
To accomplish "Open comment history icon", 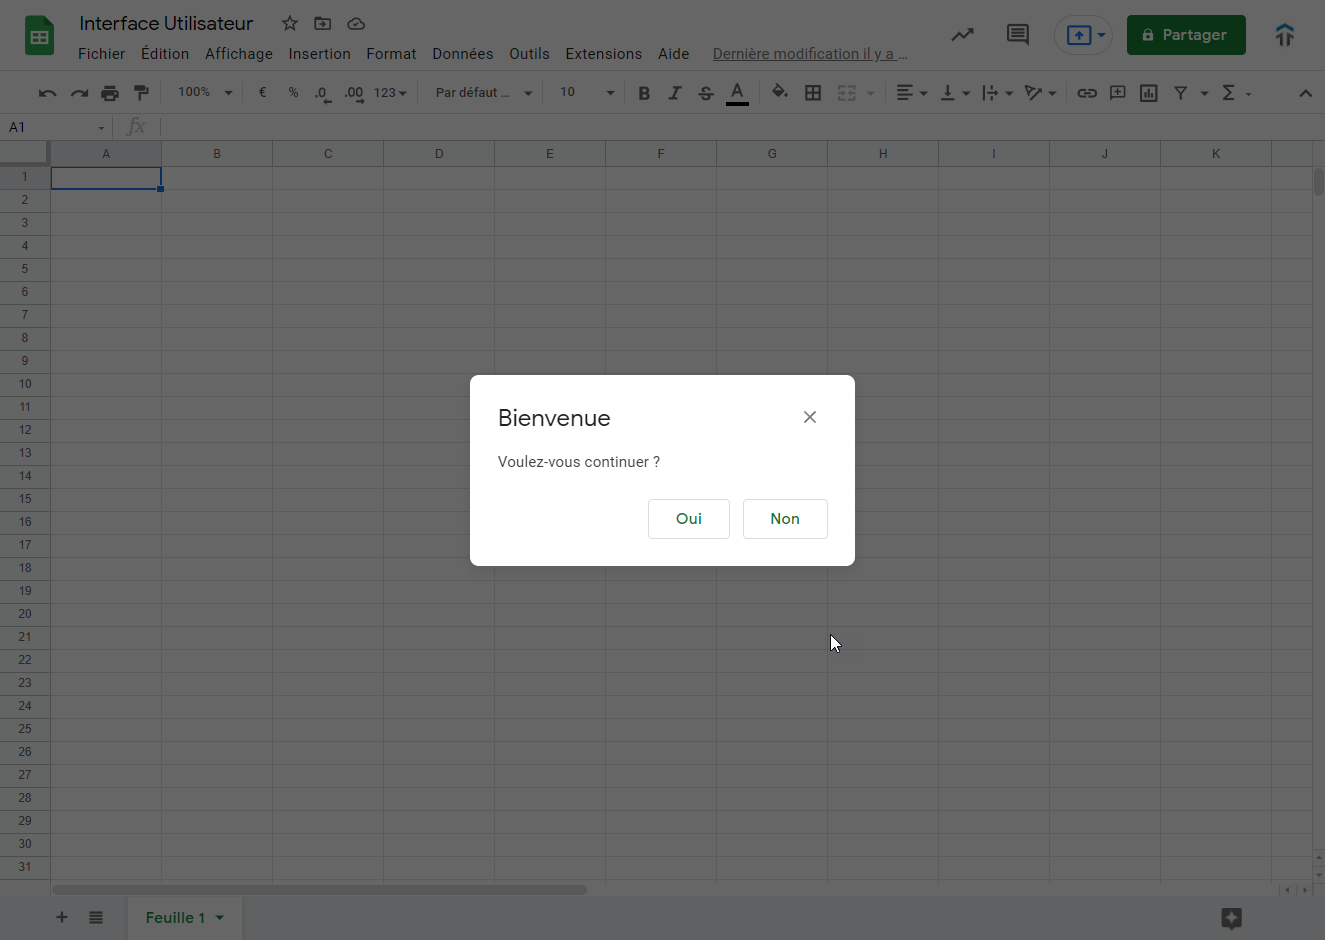I will pyautogui.click(x=1018, y=35).
